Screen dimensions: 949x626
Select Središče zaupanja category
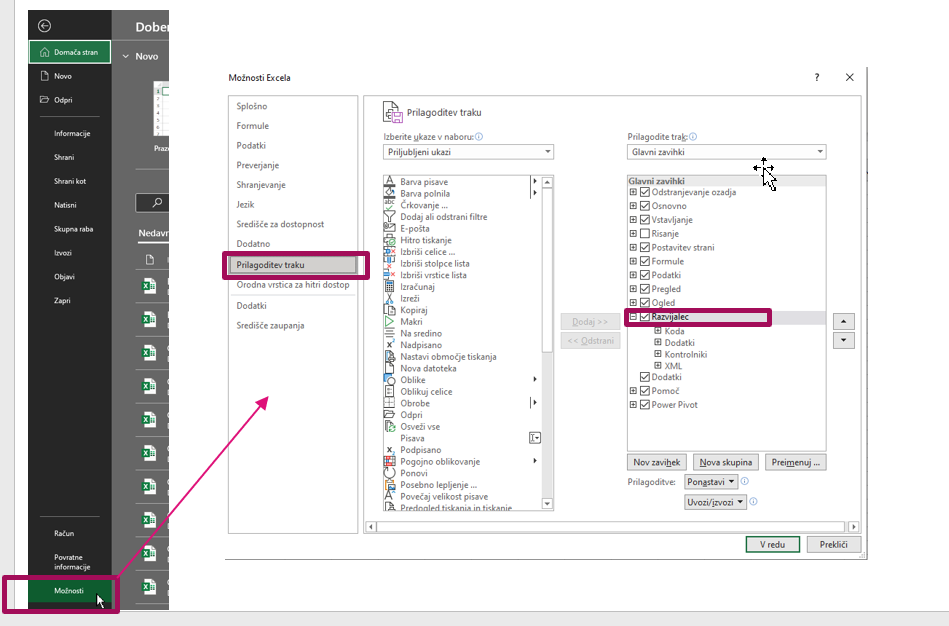(x=270, y=325)
